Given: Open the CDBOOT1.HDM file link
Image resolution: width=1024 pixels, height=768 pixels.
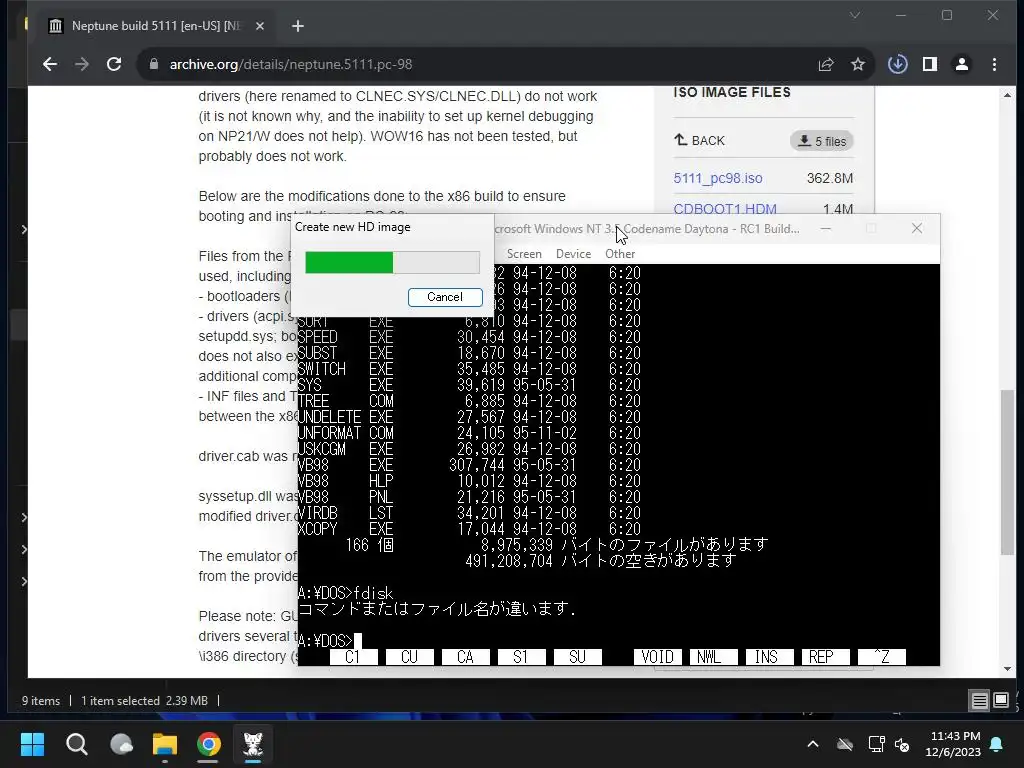Looking at the screenshot, I should 725,209.
